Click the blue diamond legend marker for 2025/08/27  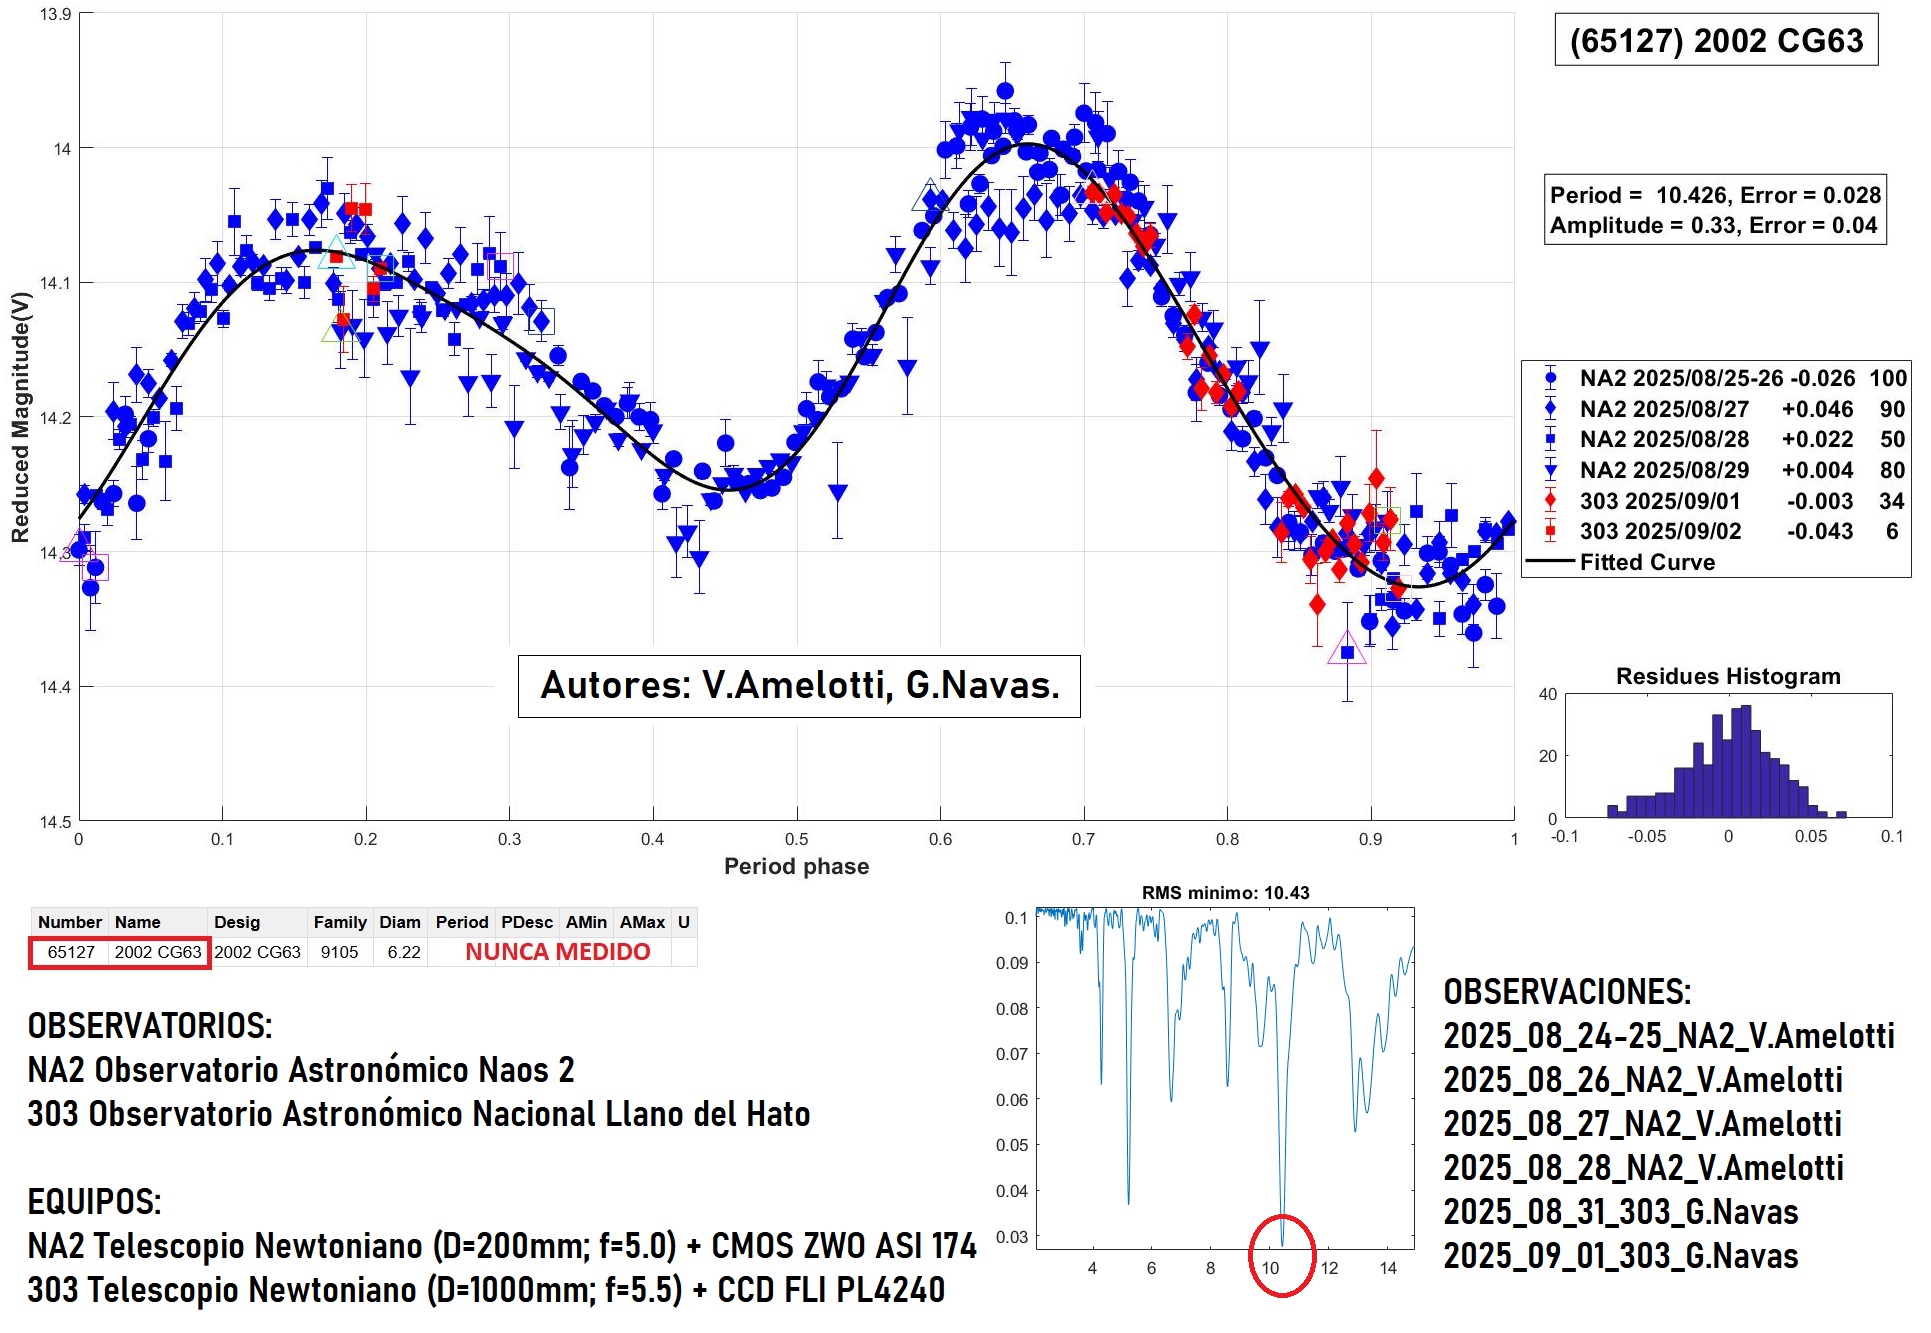point(1550,409)
